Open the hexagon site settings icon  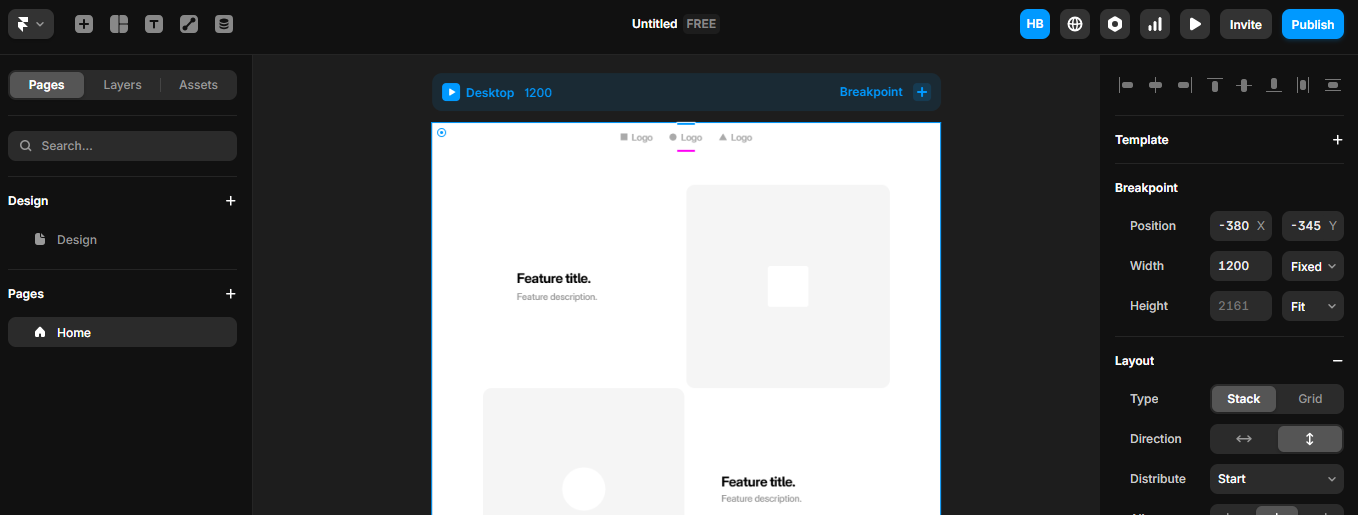[x=1115, y=24]
